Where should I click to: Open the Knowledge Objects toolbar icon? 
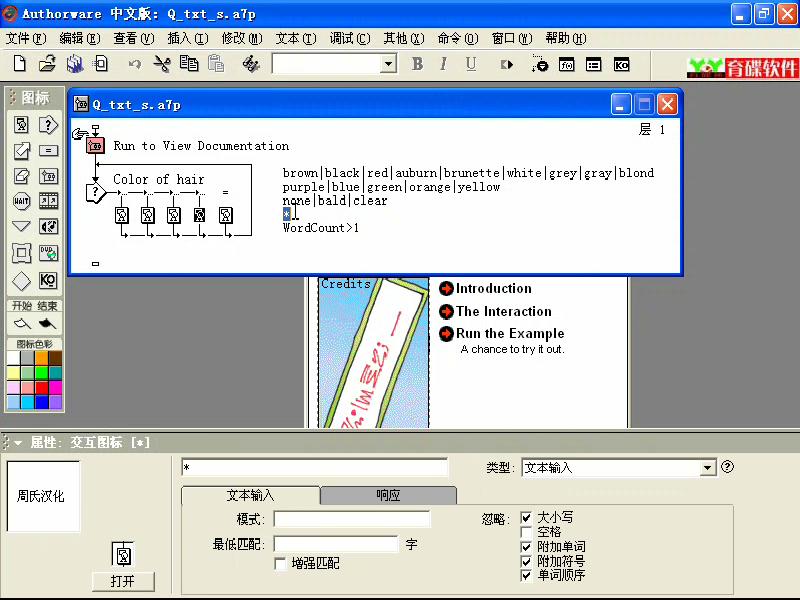point(621,65)
